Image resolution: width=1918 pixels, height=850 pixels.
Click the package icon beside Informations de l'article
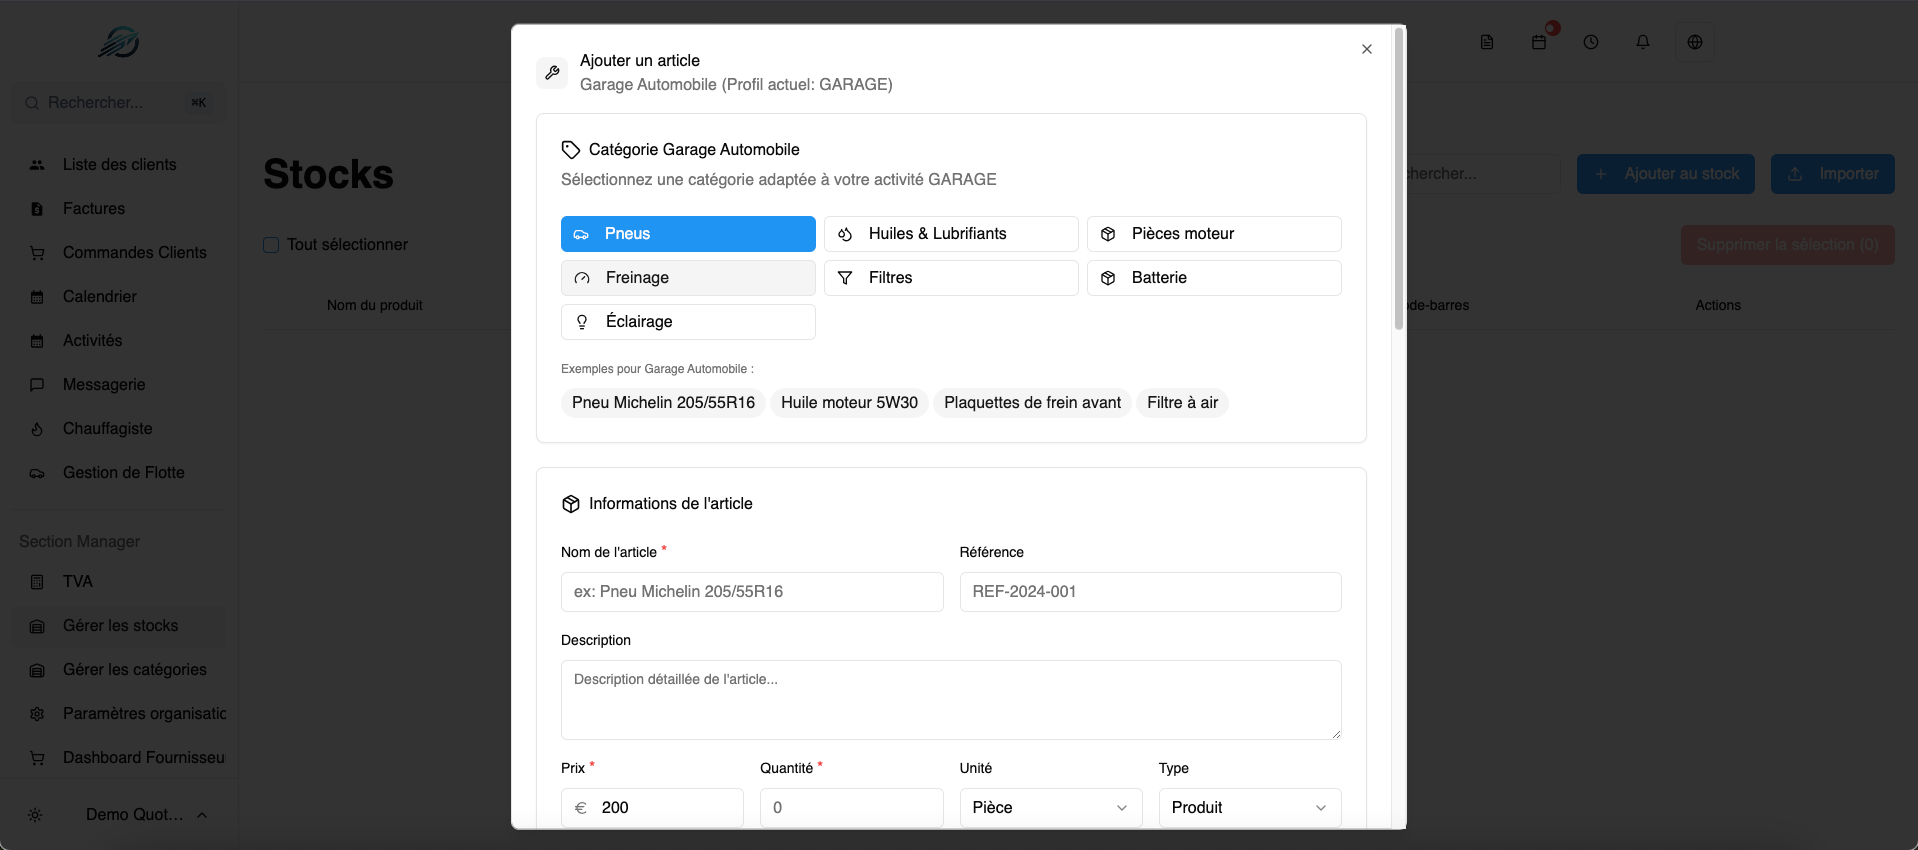[x=571, y=504]
